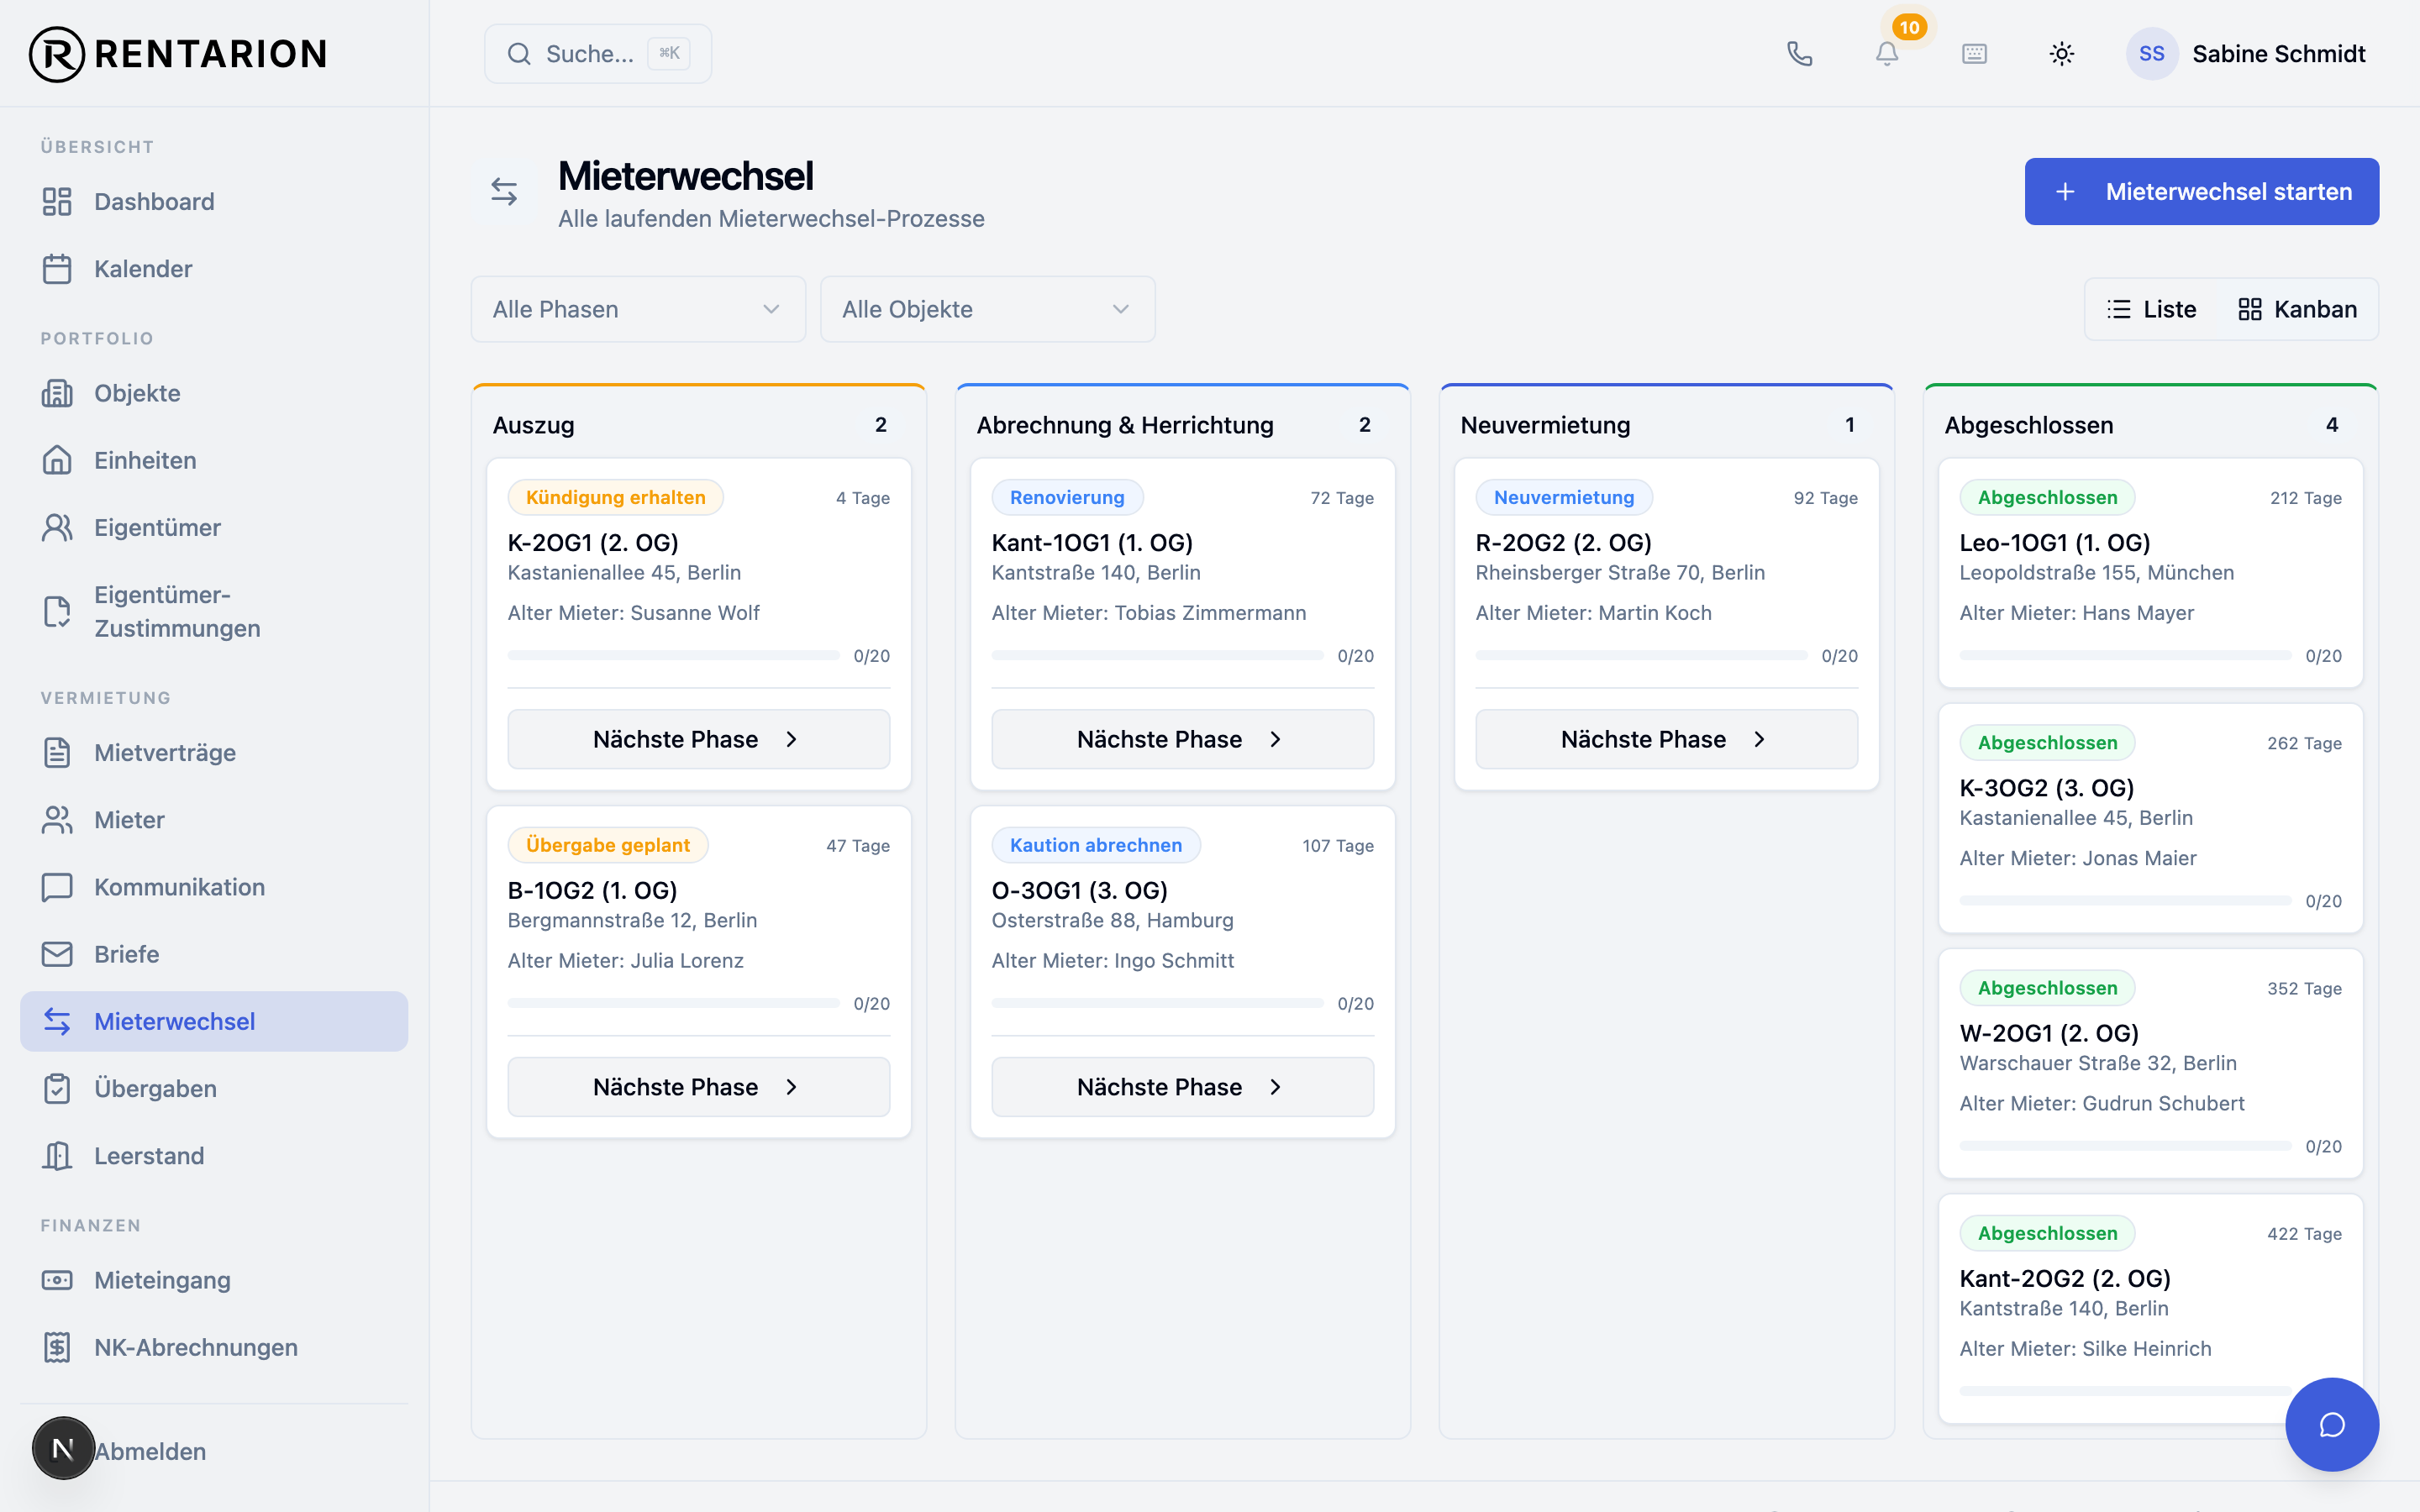Advance B-1OG2 to Nächste Phase

click(x=698, y=1087)
